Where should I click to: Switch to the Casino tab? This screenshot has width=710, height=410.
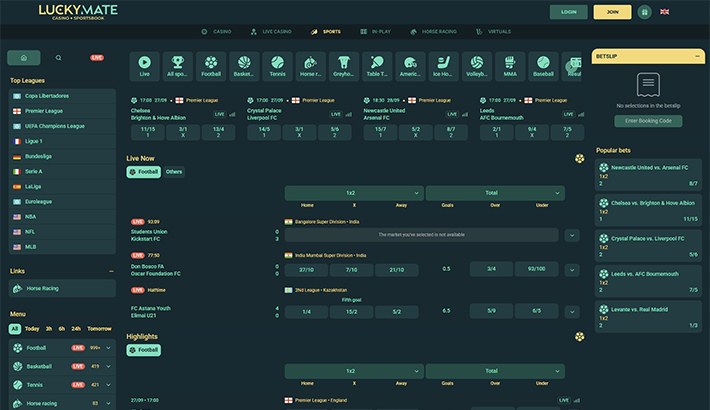[x=216, y=32]
